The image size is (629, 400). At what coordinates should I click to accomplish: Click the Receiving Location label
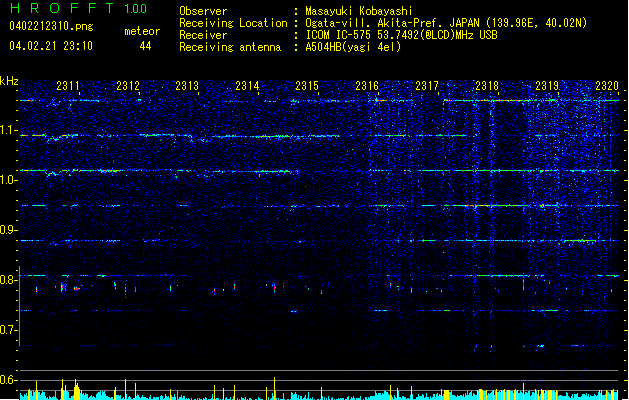(233, 23)
